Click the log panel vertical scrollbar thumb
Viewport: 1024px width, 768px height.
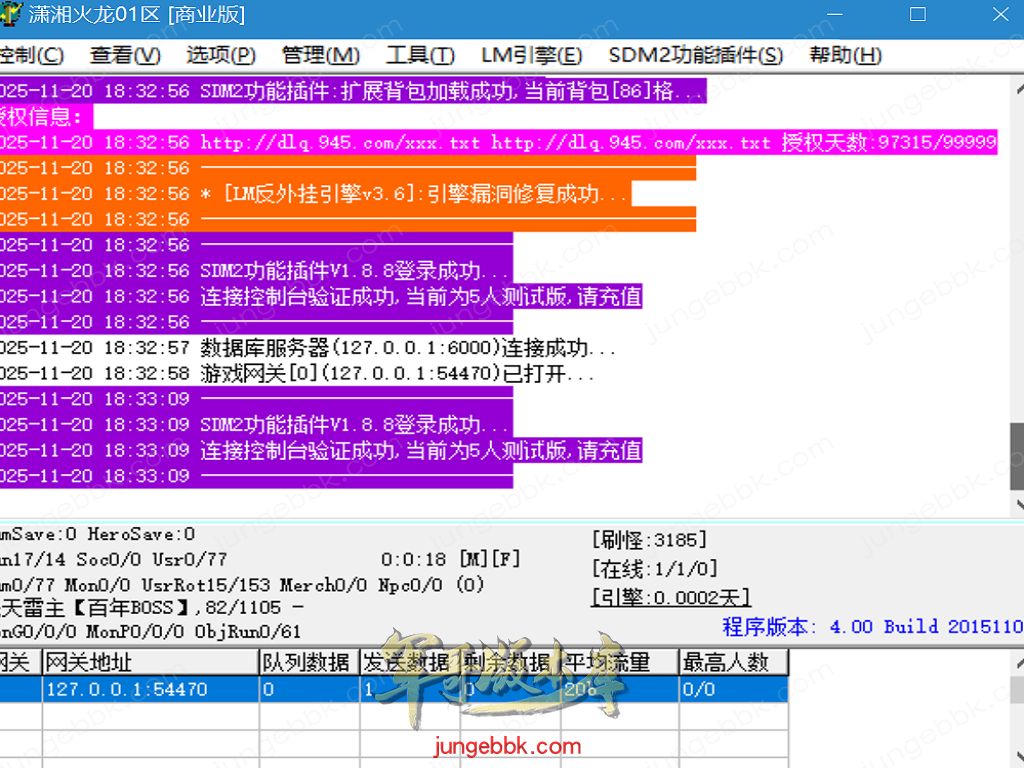(1016, 454)
